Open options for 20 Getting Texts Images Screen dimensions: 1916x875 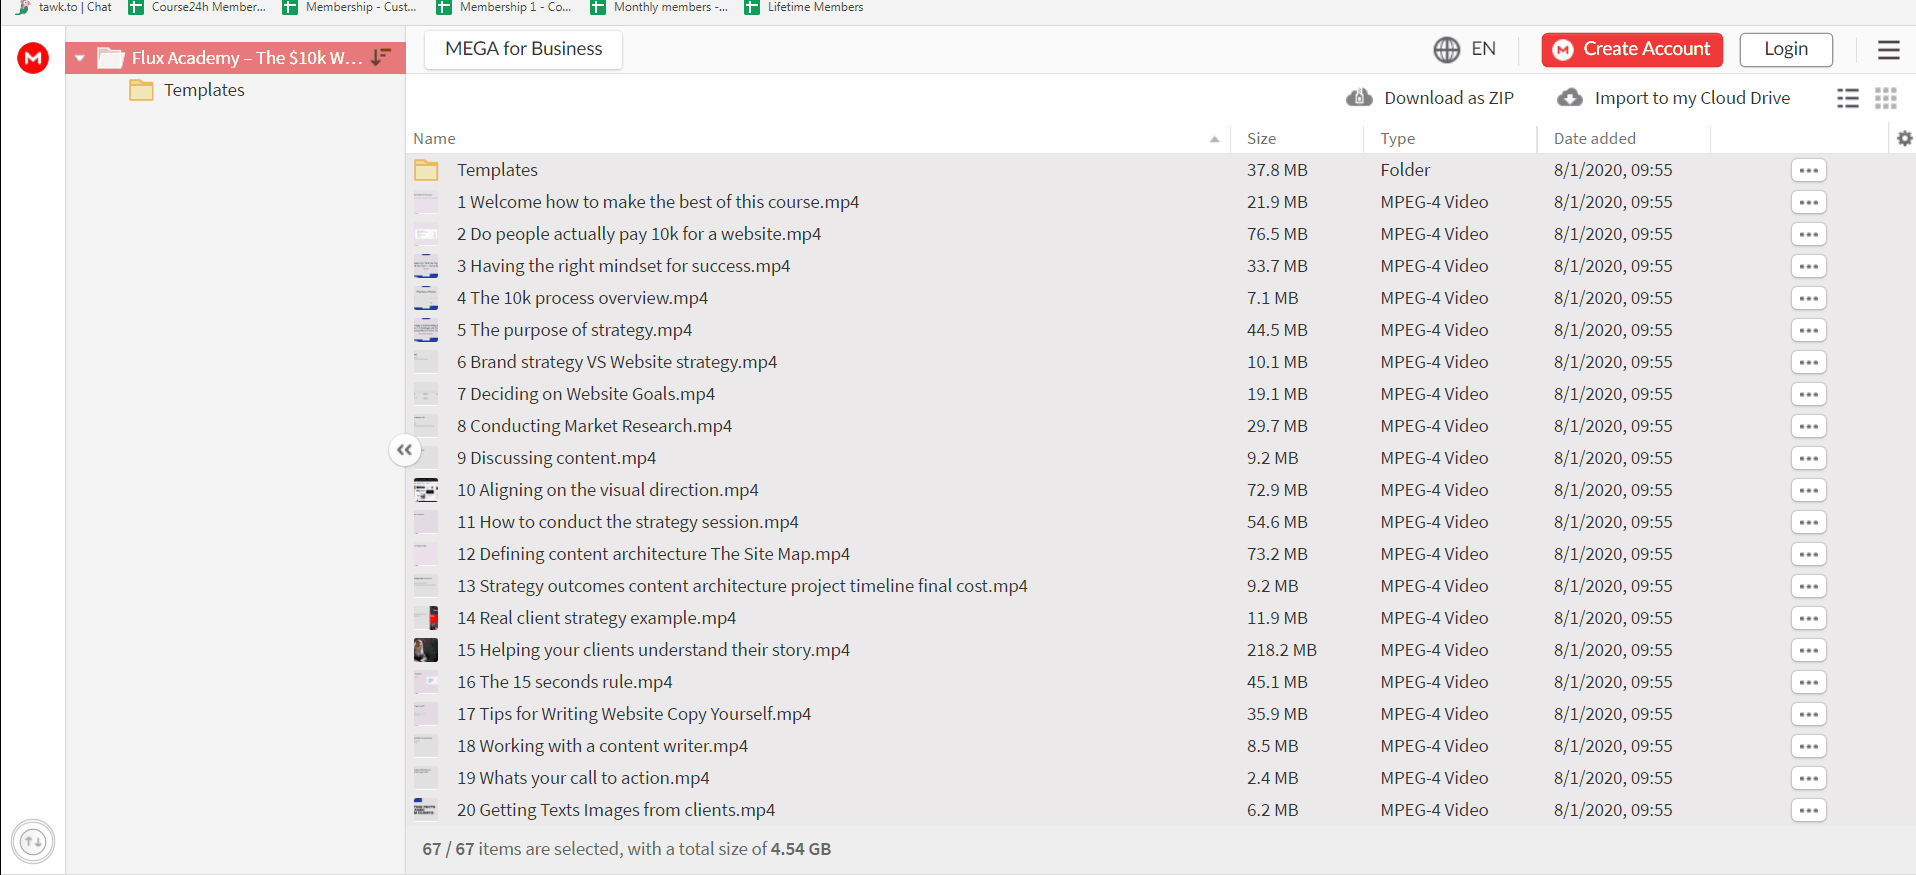[x=1808, y=810]
